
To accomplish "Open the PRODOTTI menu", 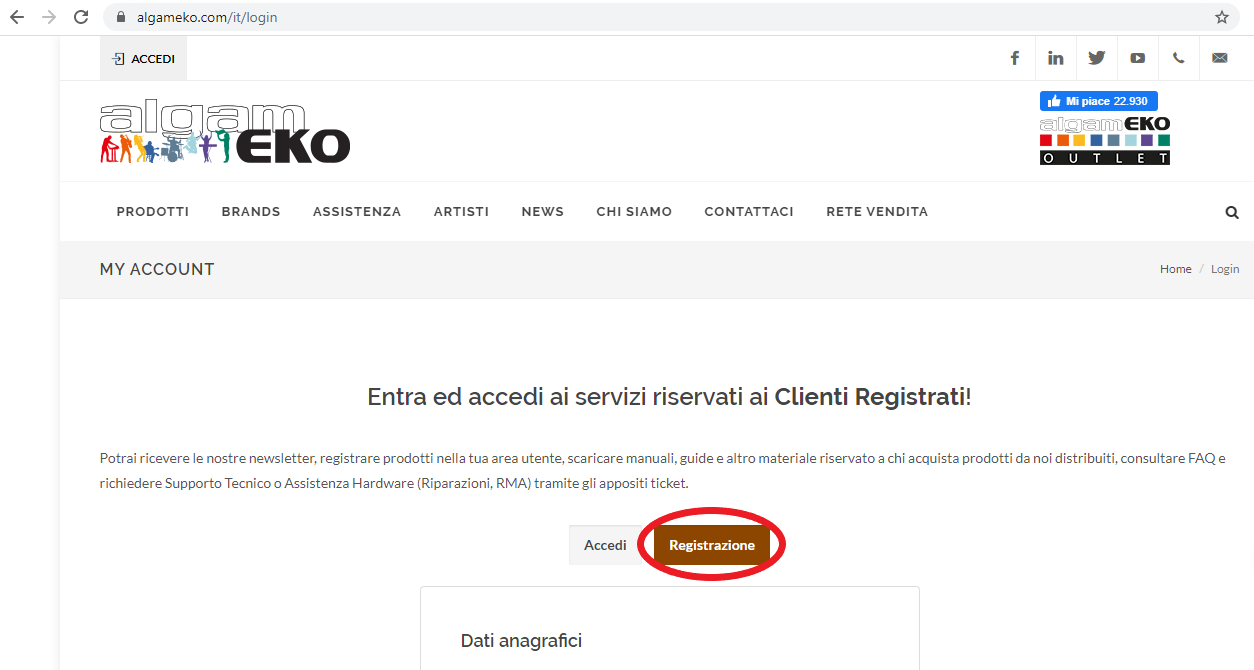I will click(153, 212).
